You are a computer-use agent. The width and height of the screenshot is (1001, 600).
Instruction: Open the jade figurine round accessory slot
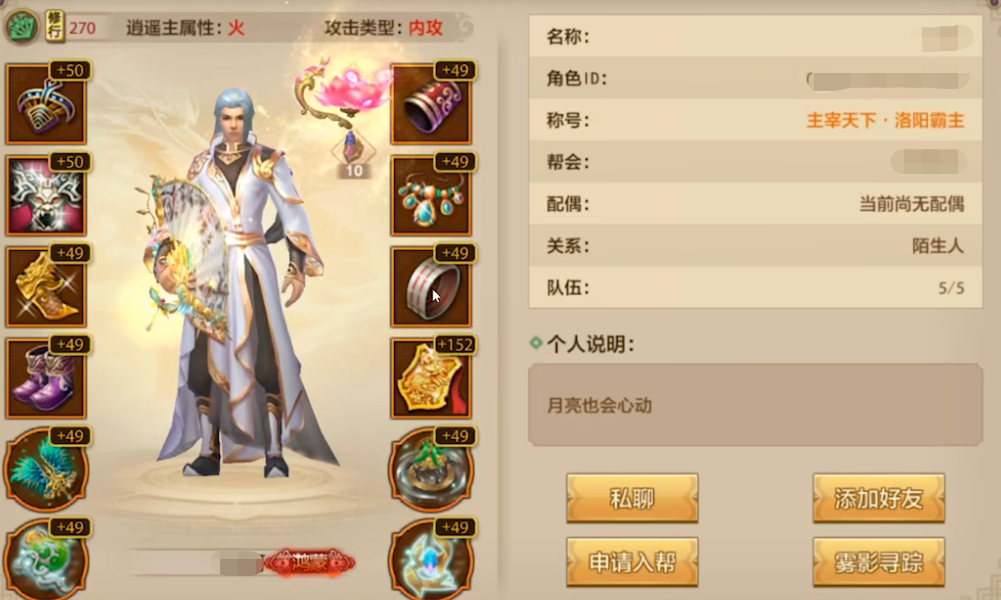tap(431, 469)
